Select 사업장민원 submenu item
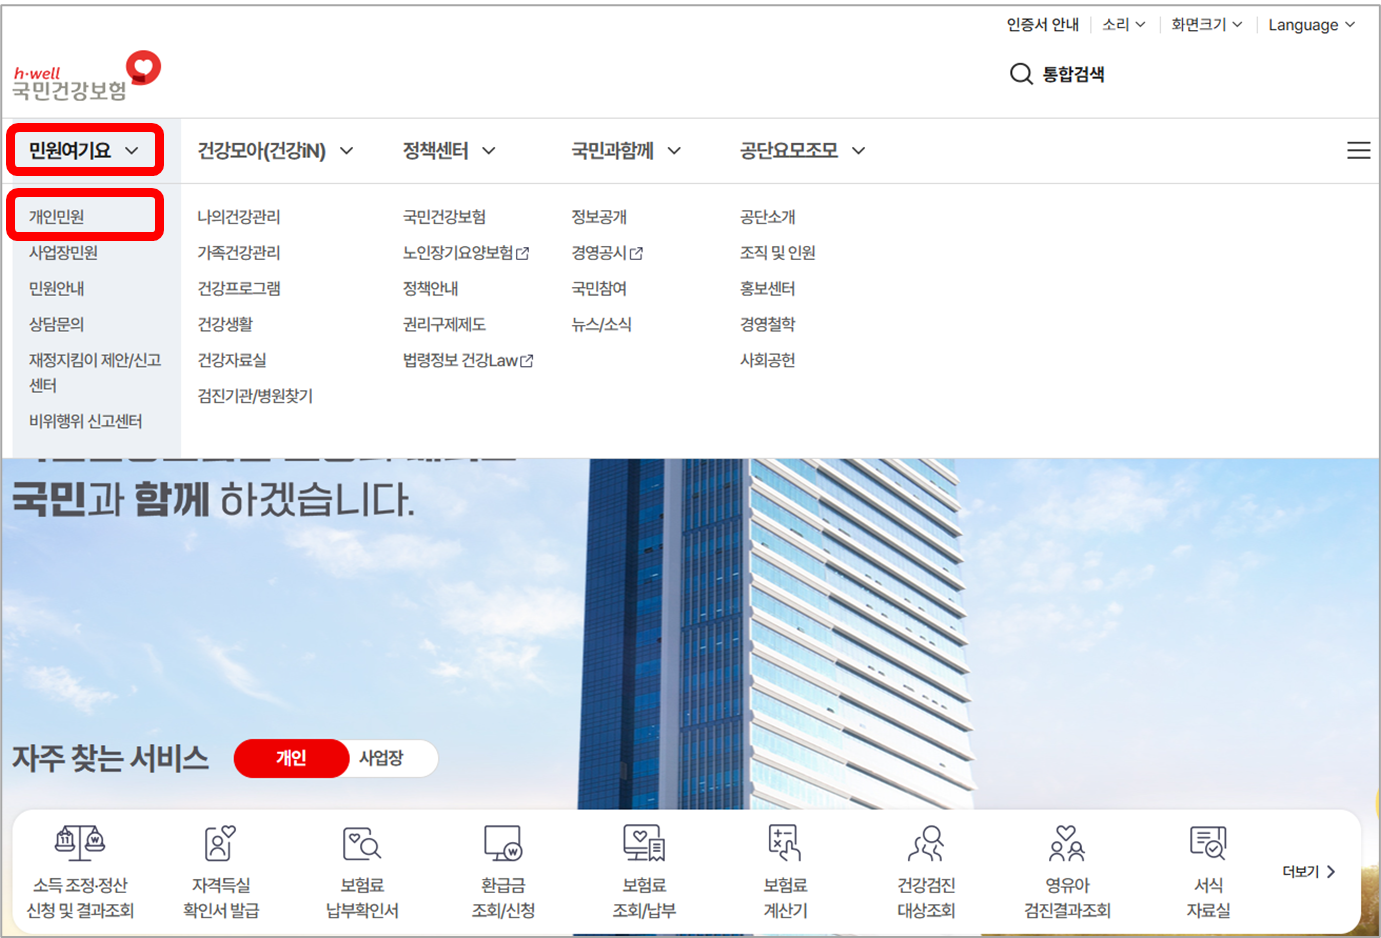Screen dimensions: 1381x938 pyautogui.click(x=63, y=253)
